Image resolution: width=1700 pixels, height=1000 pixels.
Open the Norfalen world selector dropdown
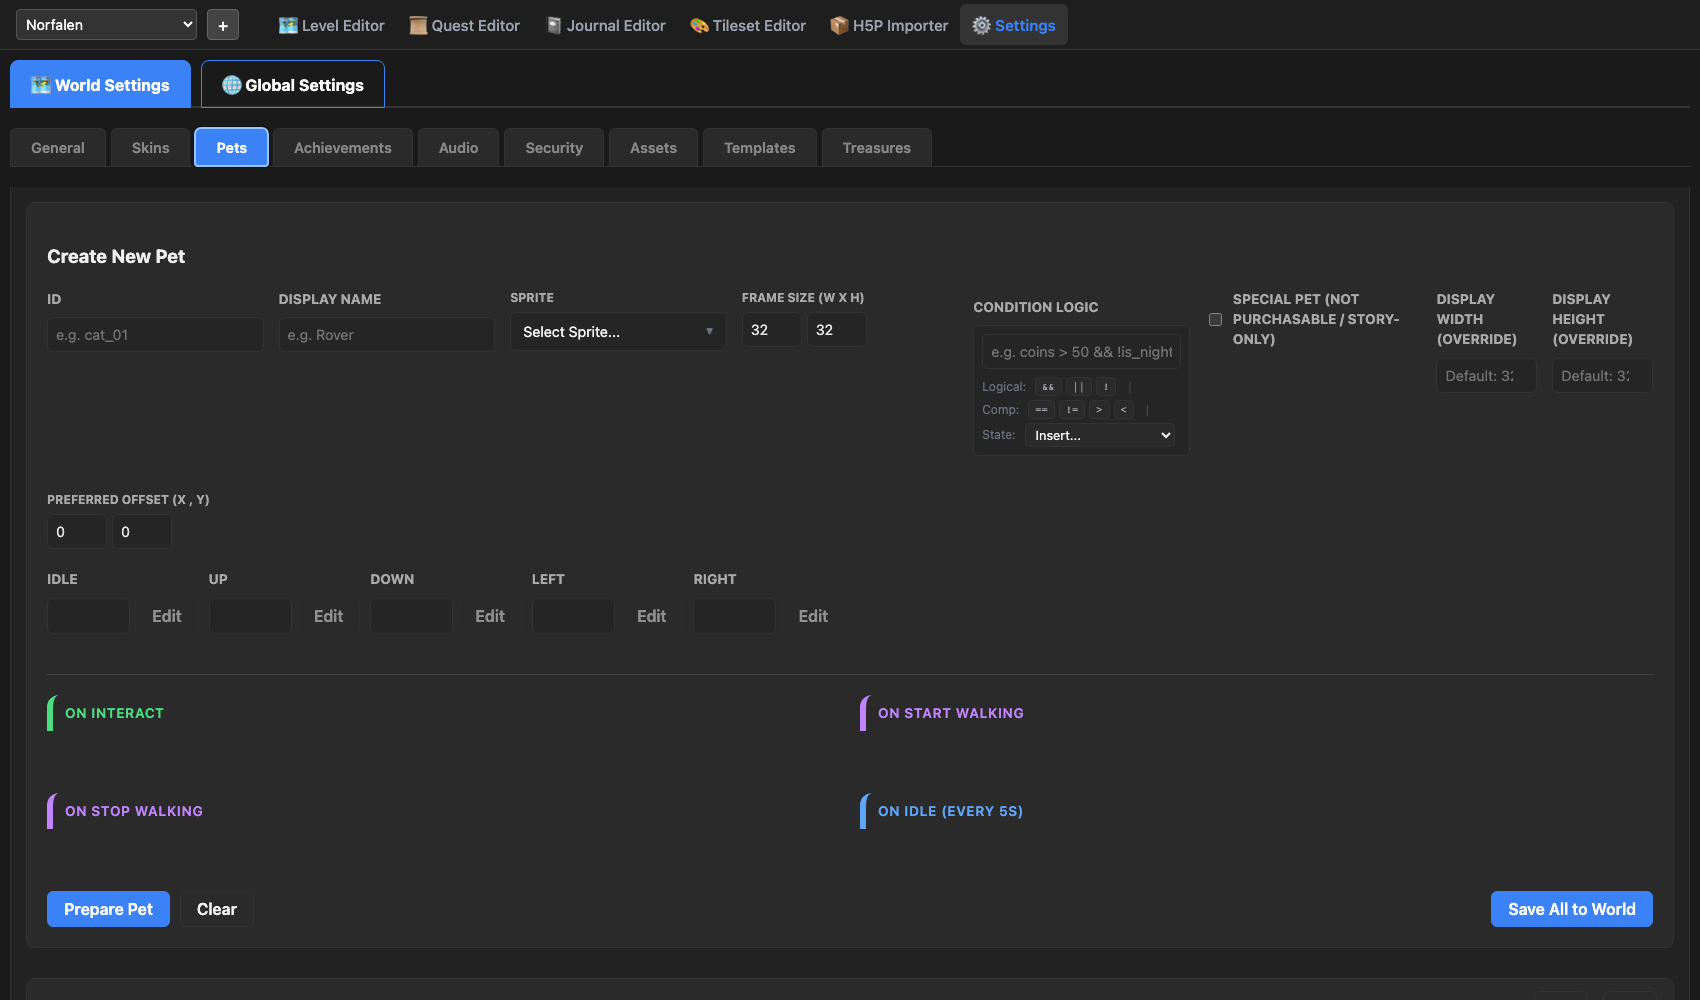(106, 25)
